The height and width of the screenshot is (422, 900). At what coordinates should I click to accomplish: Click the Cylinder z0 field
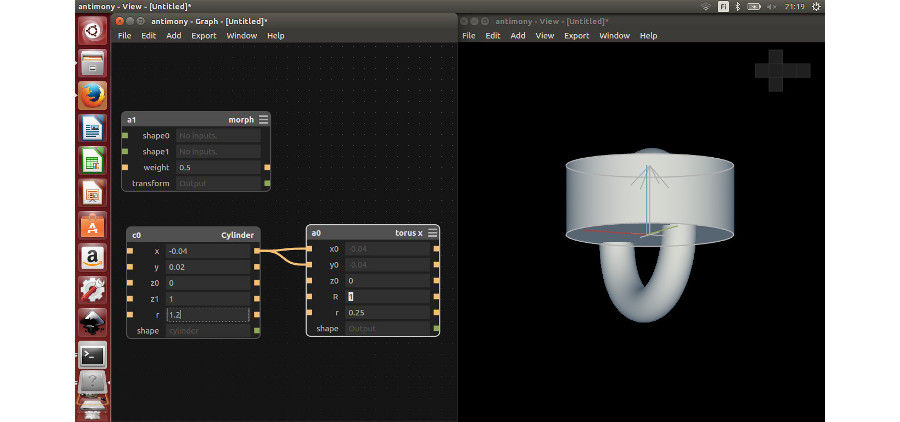(208, 283)
